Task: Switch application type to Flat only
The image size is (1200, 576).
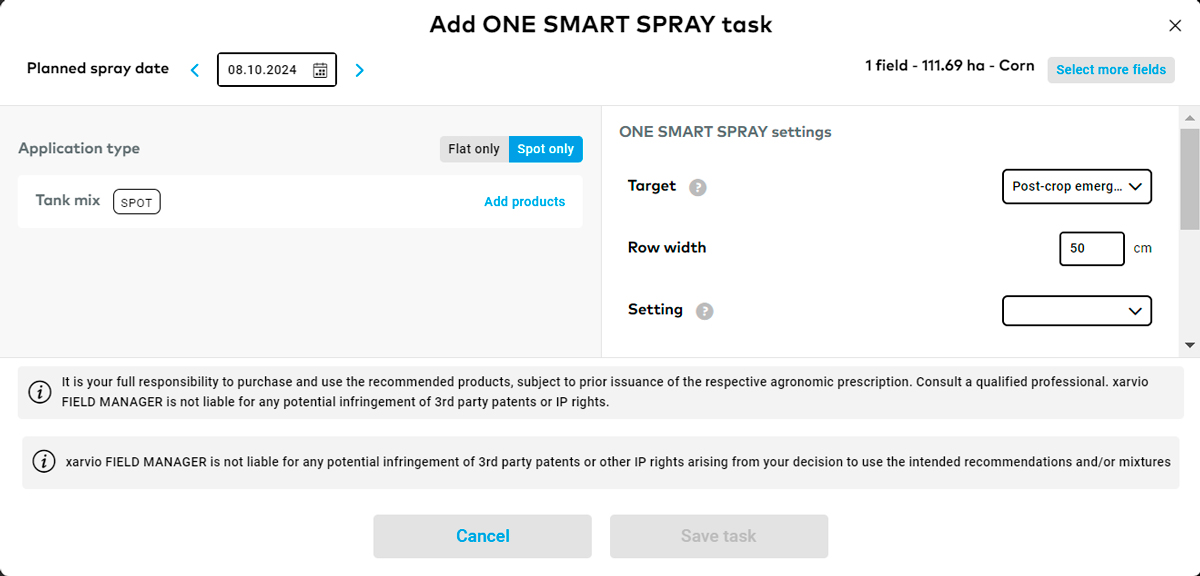Action: pos(474,149)
